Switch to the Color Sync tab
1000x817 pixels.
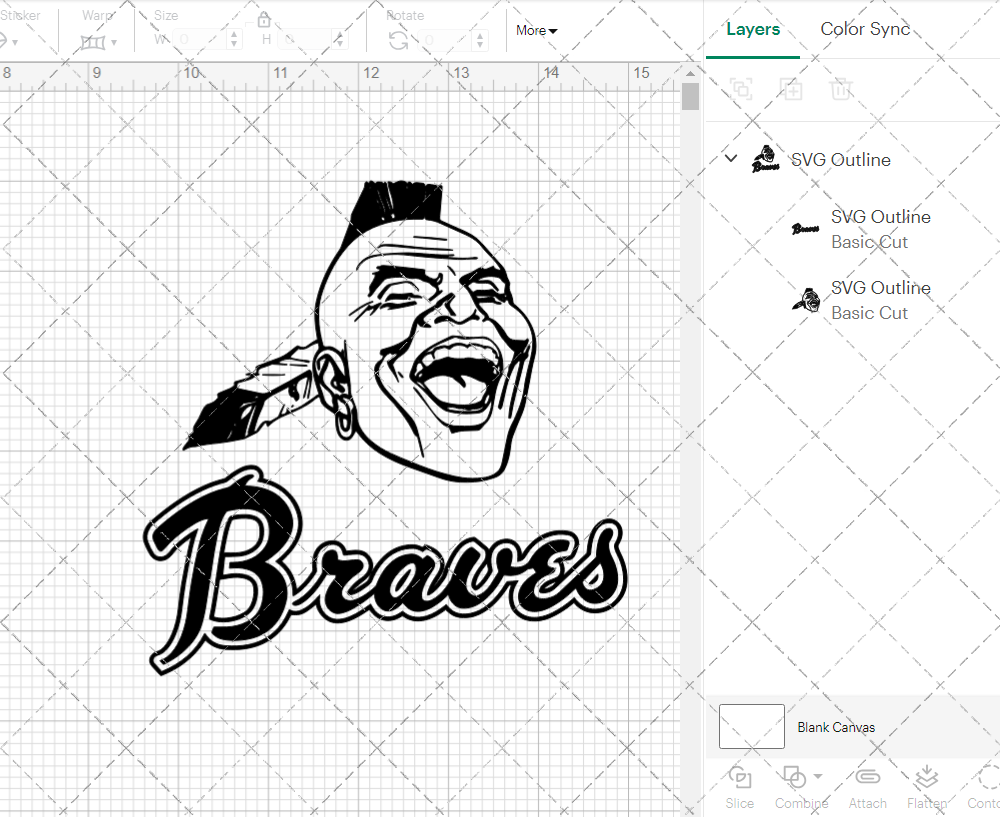(x=865, y=29)
